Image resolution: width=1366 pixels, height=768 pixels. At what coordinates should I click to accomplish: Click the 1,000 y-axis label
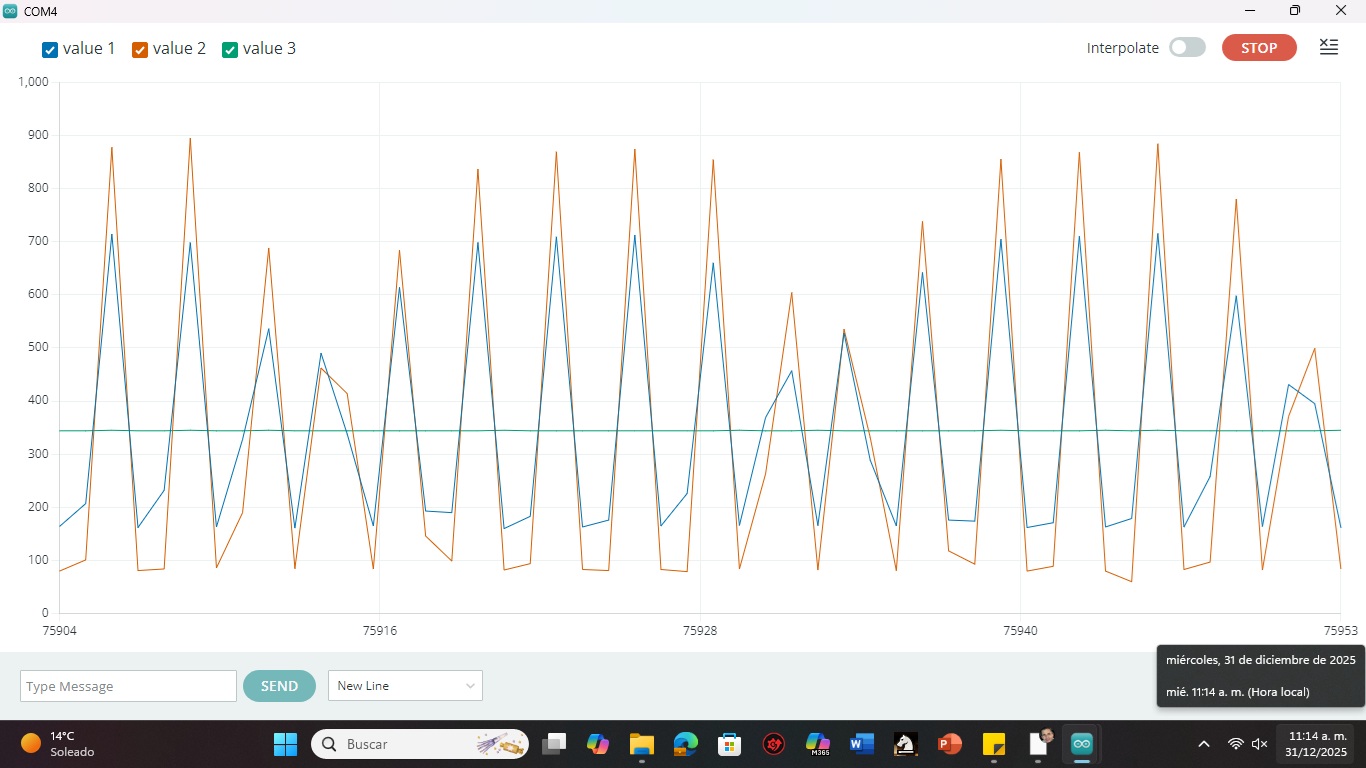coord(34,82)
